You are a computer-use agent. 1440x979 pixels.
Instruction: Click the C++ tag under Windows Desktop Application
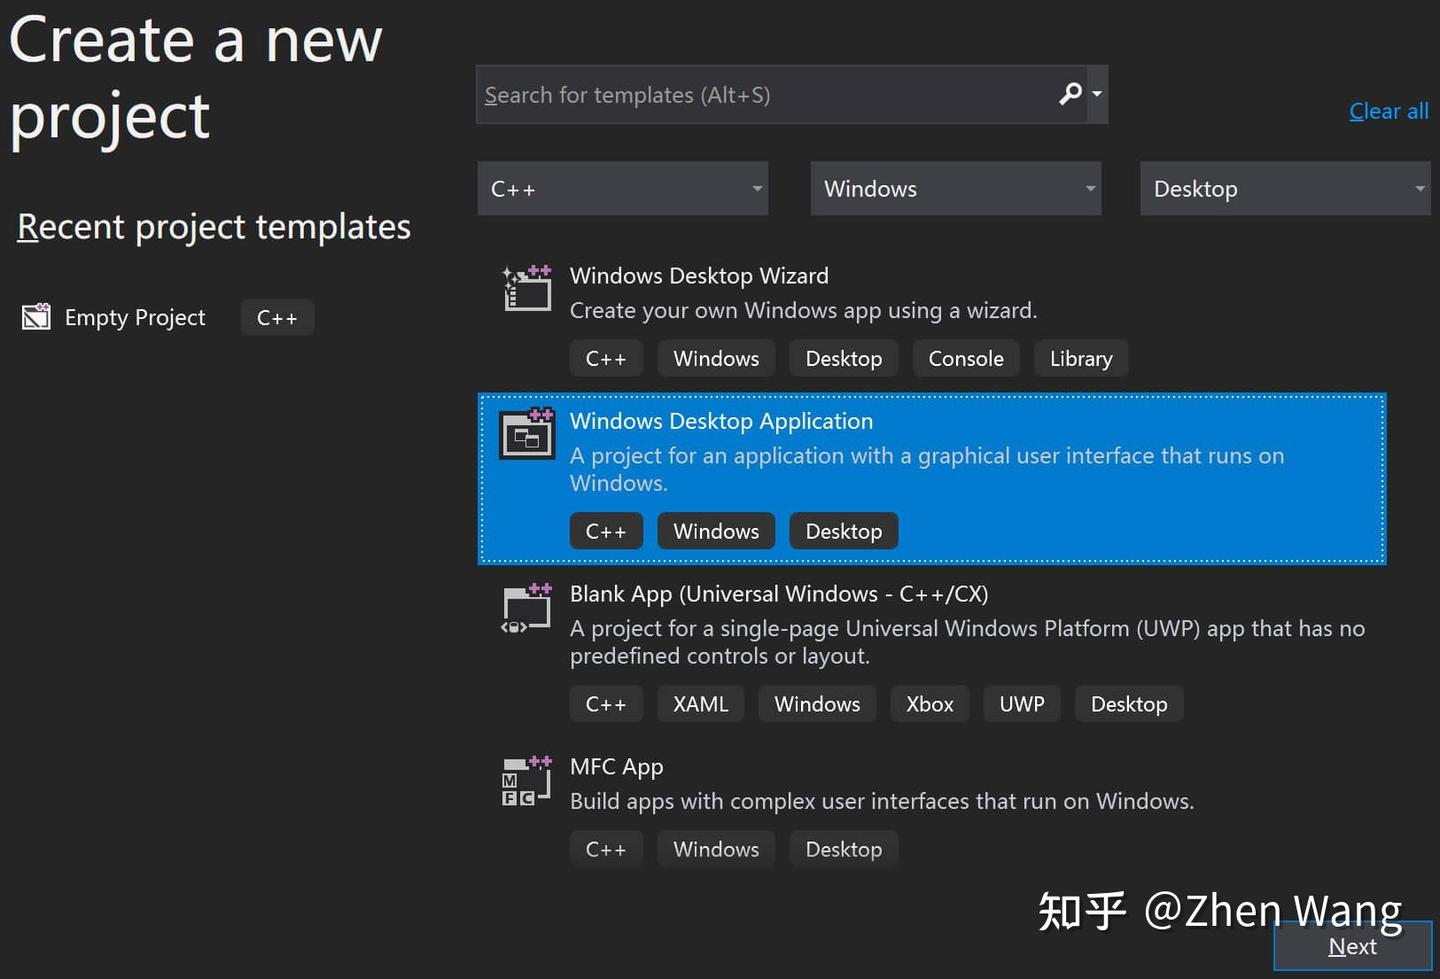(606, 531)
